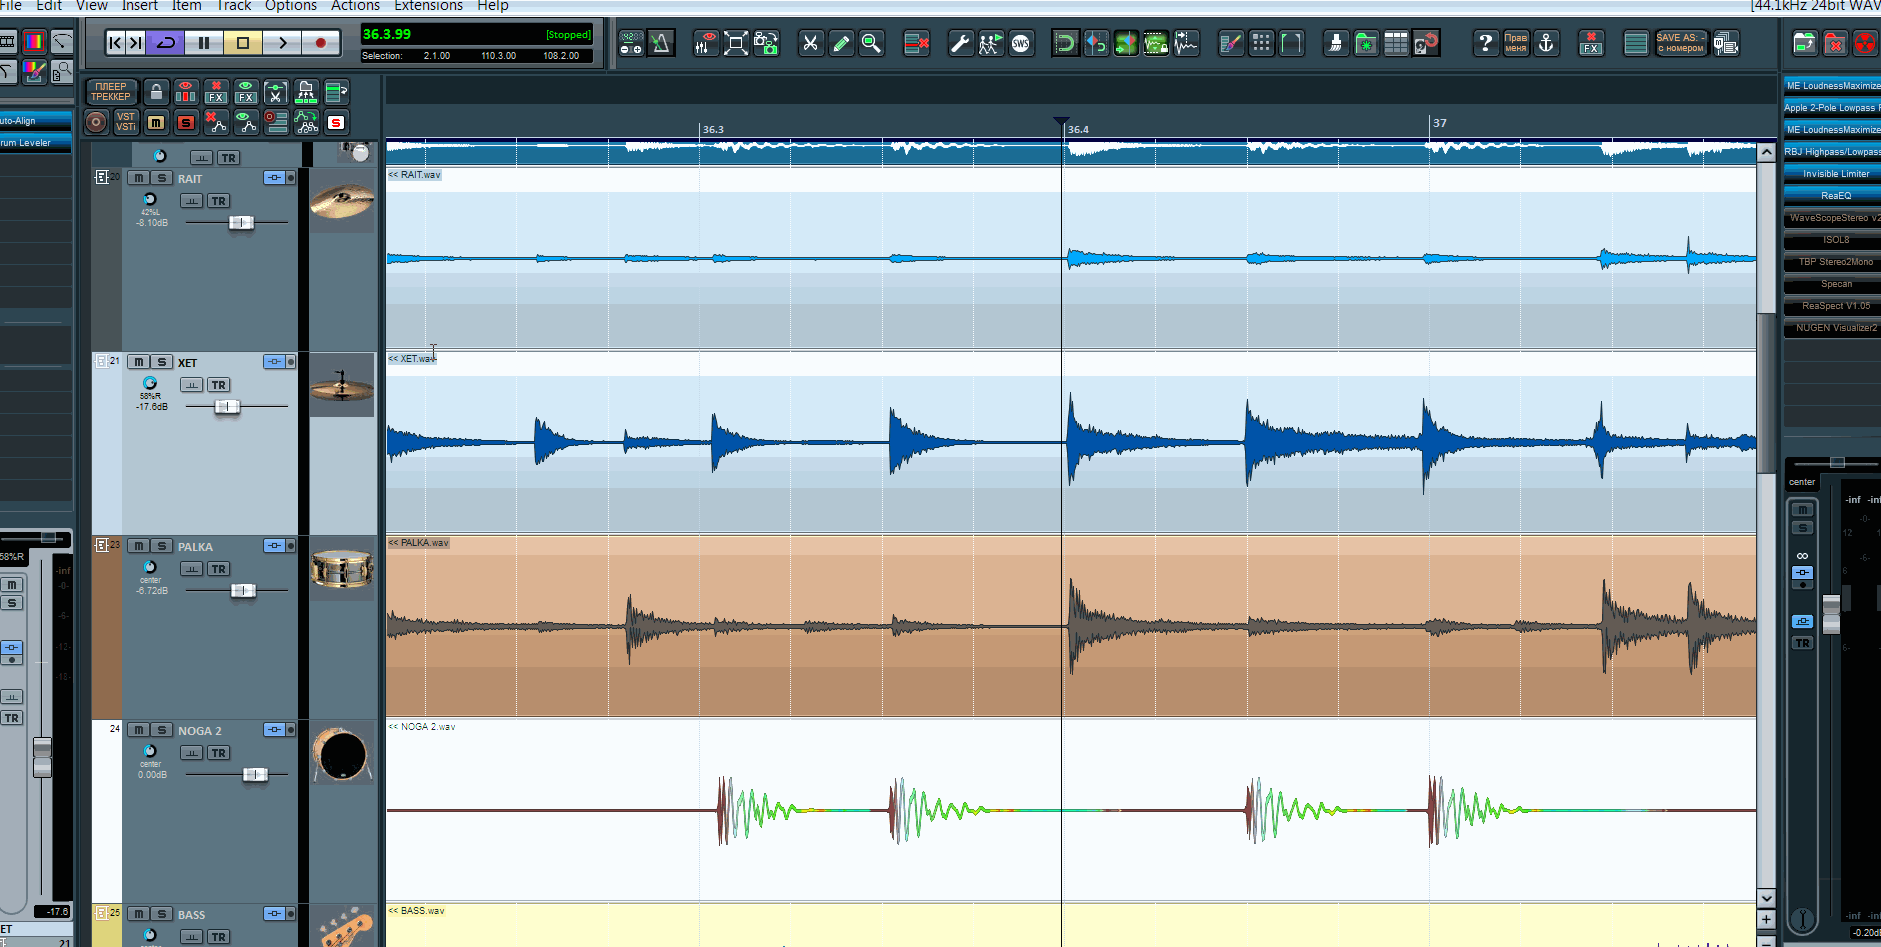The image size is (1881, 947).
Task: Toggle mute on the BASS track
Action: [138, 914]
